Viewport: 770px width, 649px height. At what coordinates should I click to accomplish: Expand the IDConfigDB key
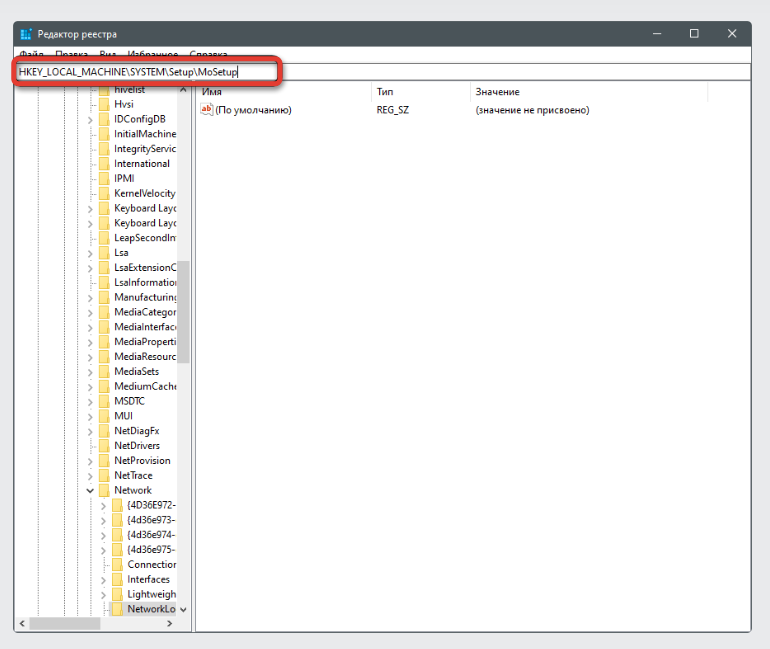click(90, 120)
